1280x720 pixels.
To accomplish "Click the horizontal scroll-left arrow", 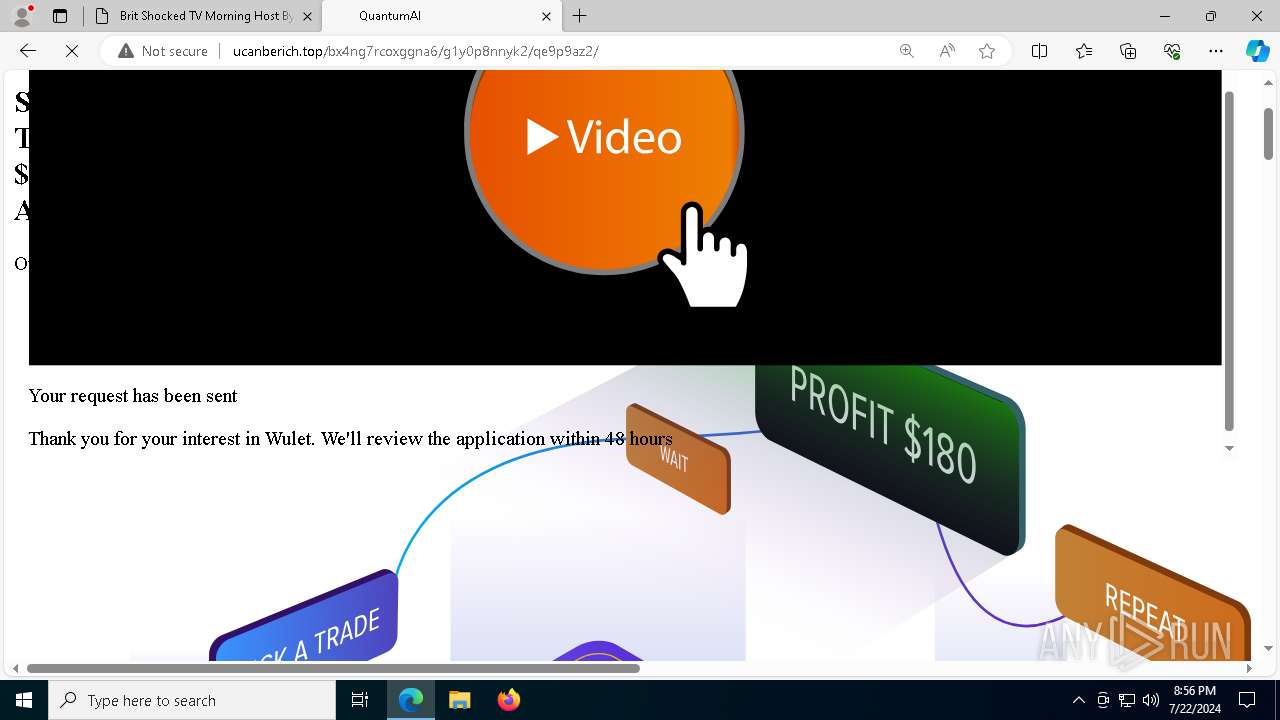I will point(15,668).
